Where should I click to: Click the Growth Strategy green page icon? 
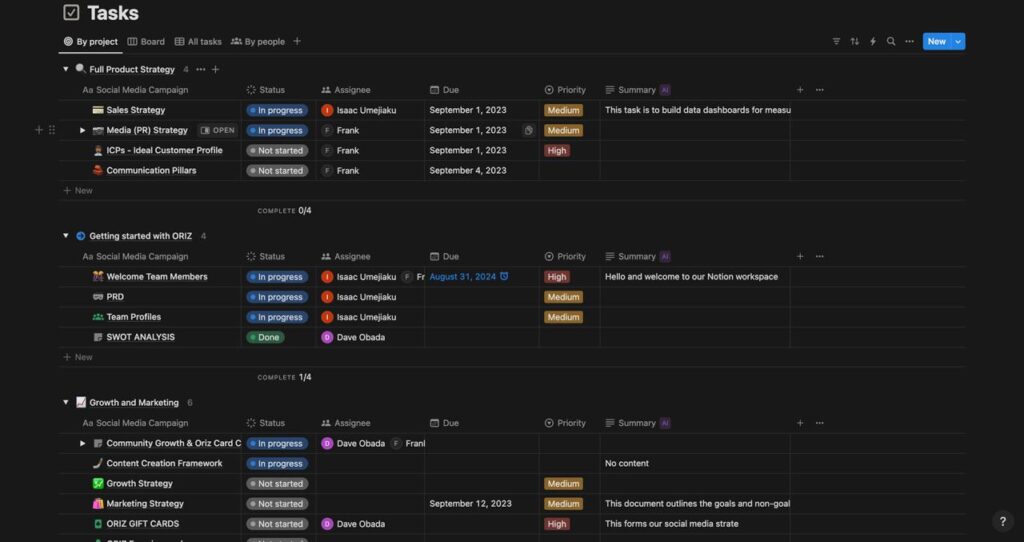point(98,483)
